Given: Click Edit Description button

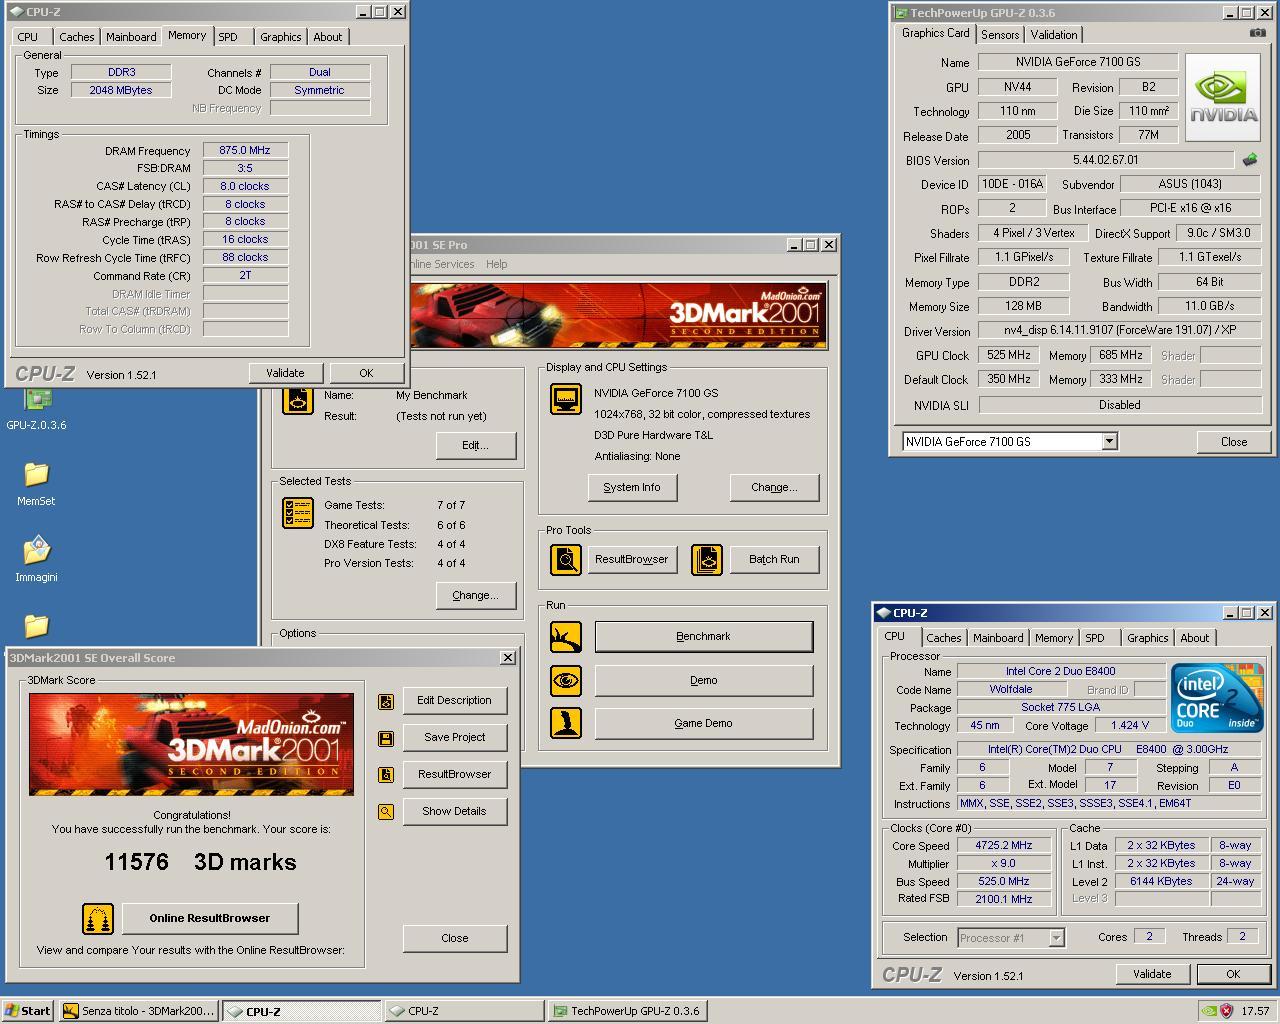Looking at the screenshot, I should (x=454, y=701).
